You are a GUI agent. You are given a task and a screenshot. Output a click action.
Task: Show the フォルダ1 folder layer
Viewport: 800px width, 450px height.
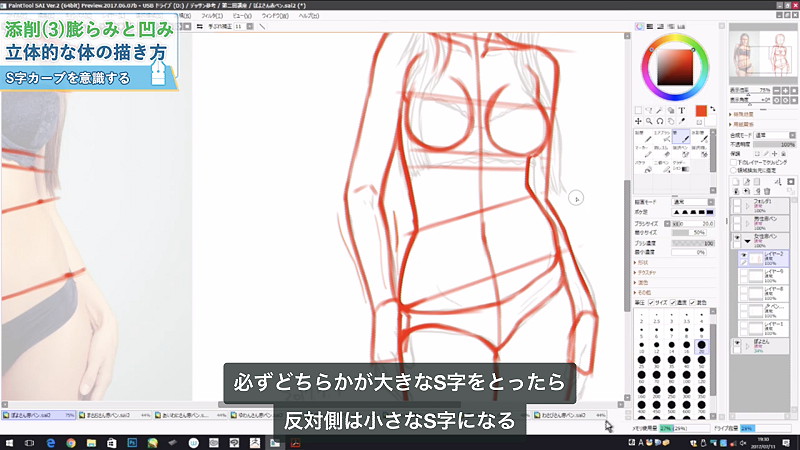click(737, 203)
